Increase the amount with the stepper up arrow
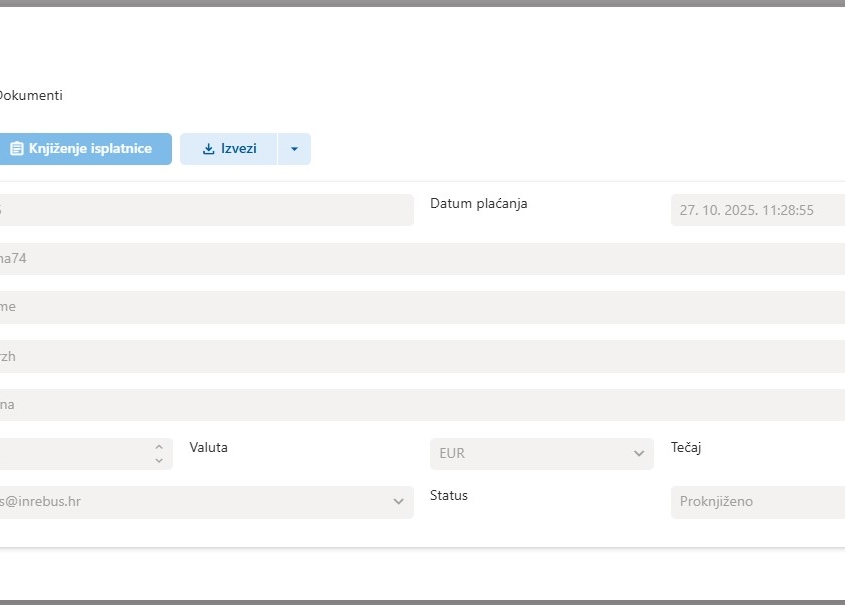The image size is (845, 605). coord(158,447)
